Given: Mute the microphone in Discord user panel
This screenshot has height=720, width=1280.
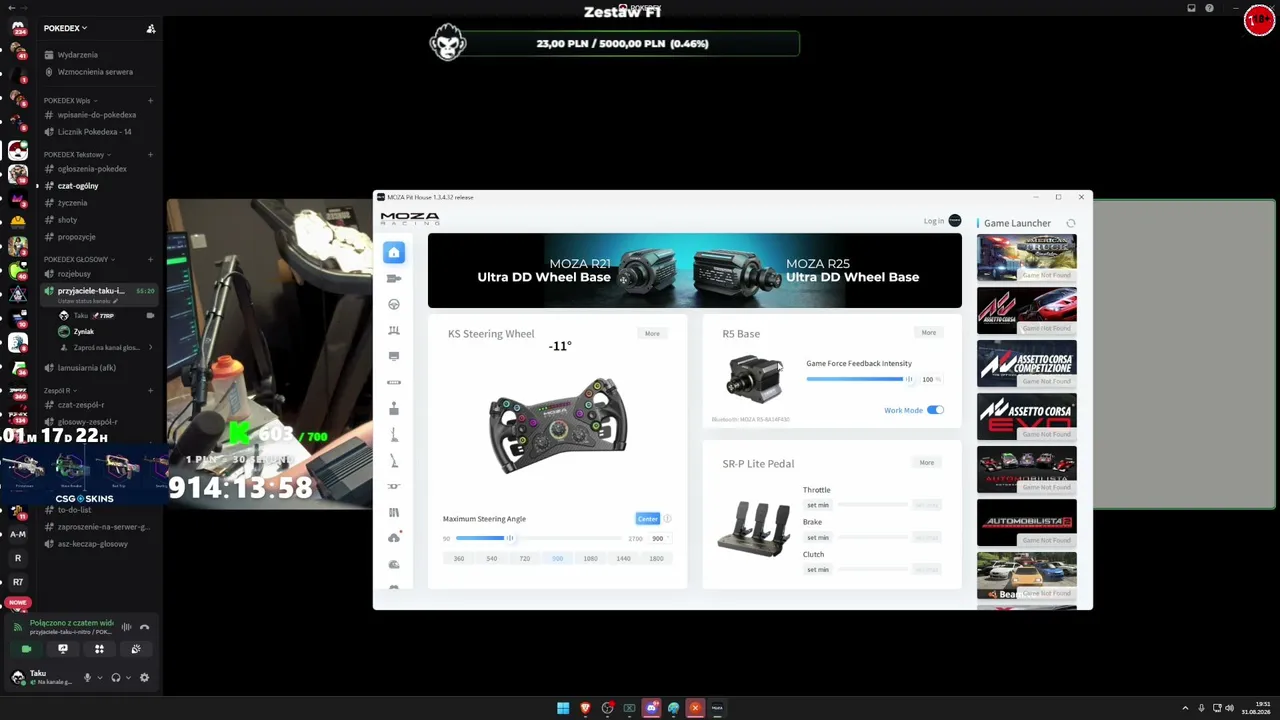Looking at the screenshot, I should point(87,678).
